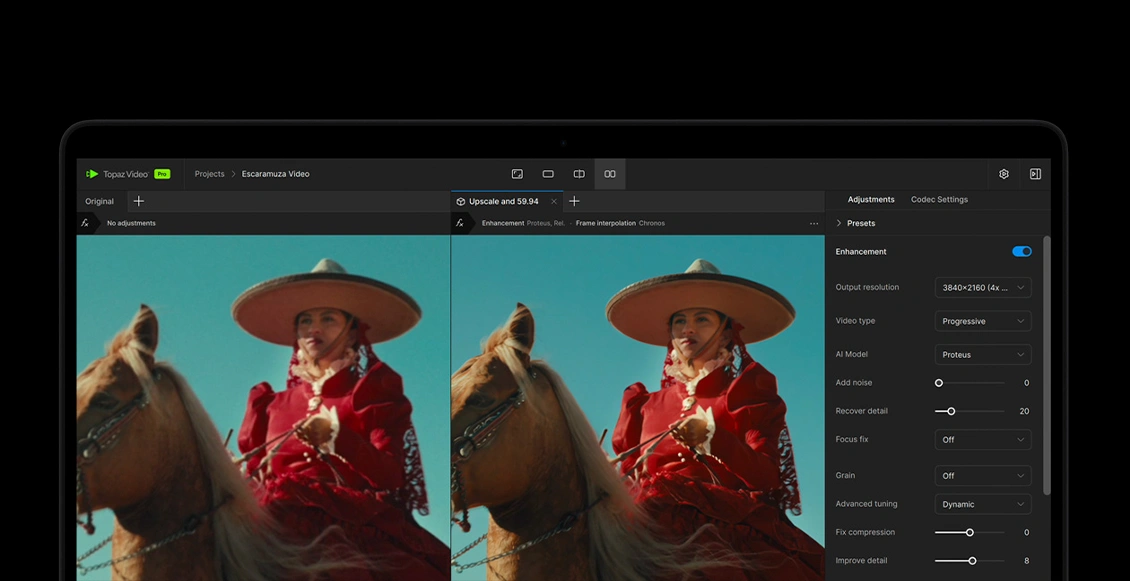This screenshot has height=581, width=1130.
Task: Add new tab next to Original
Action: 139,201
